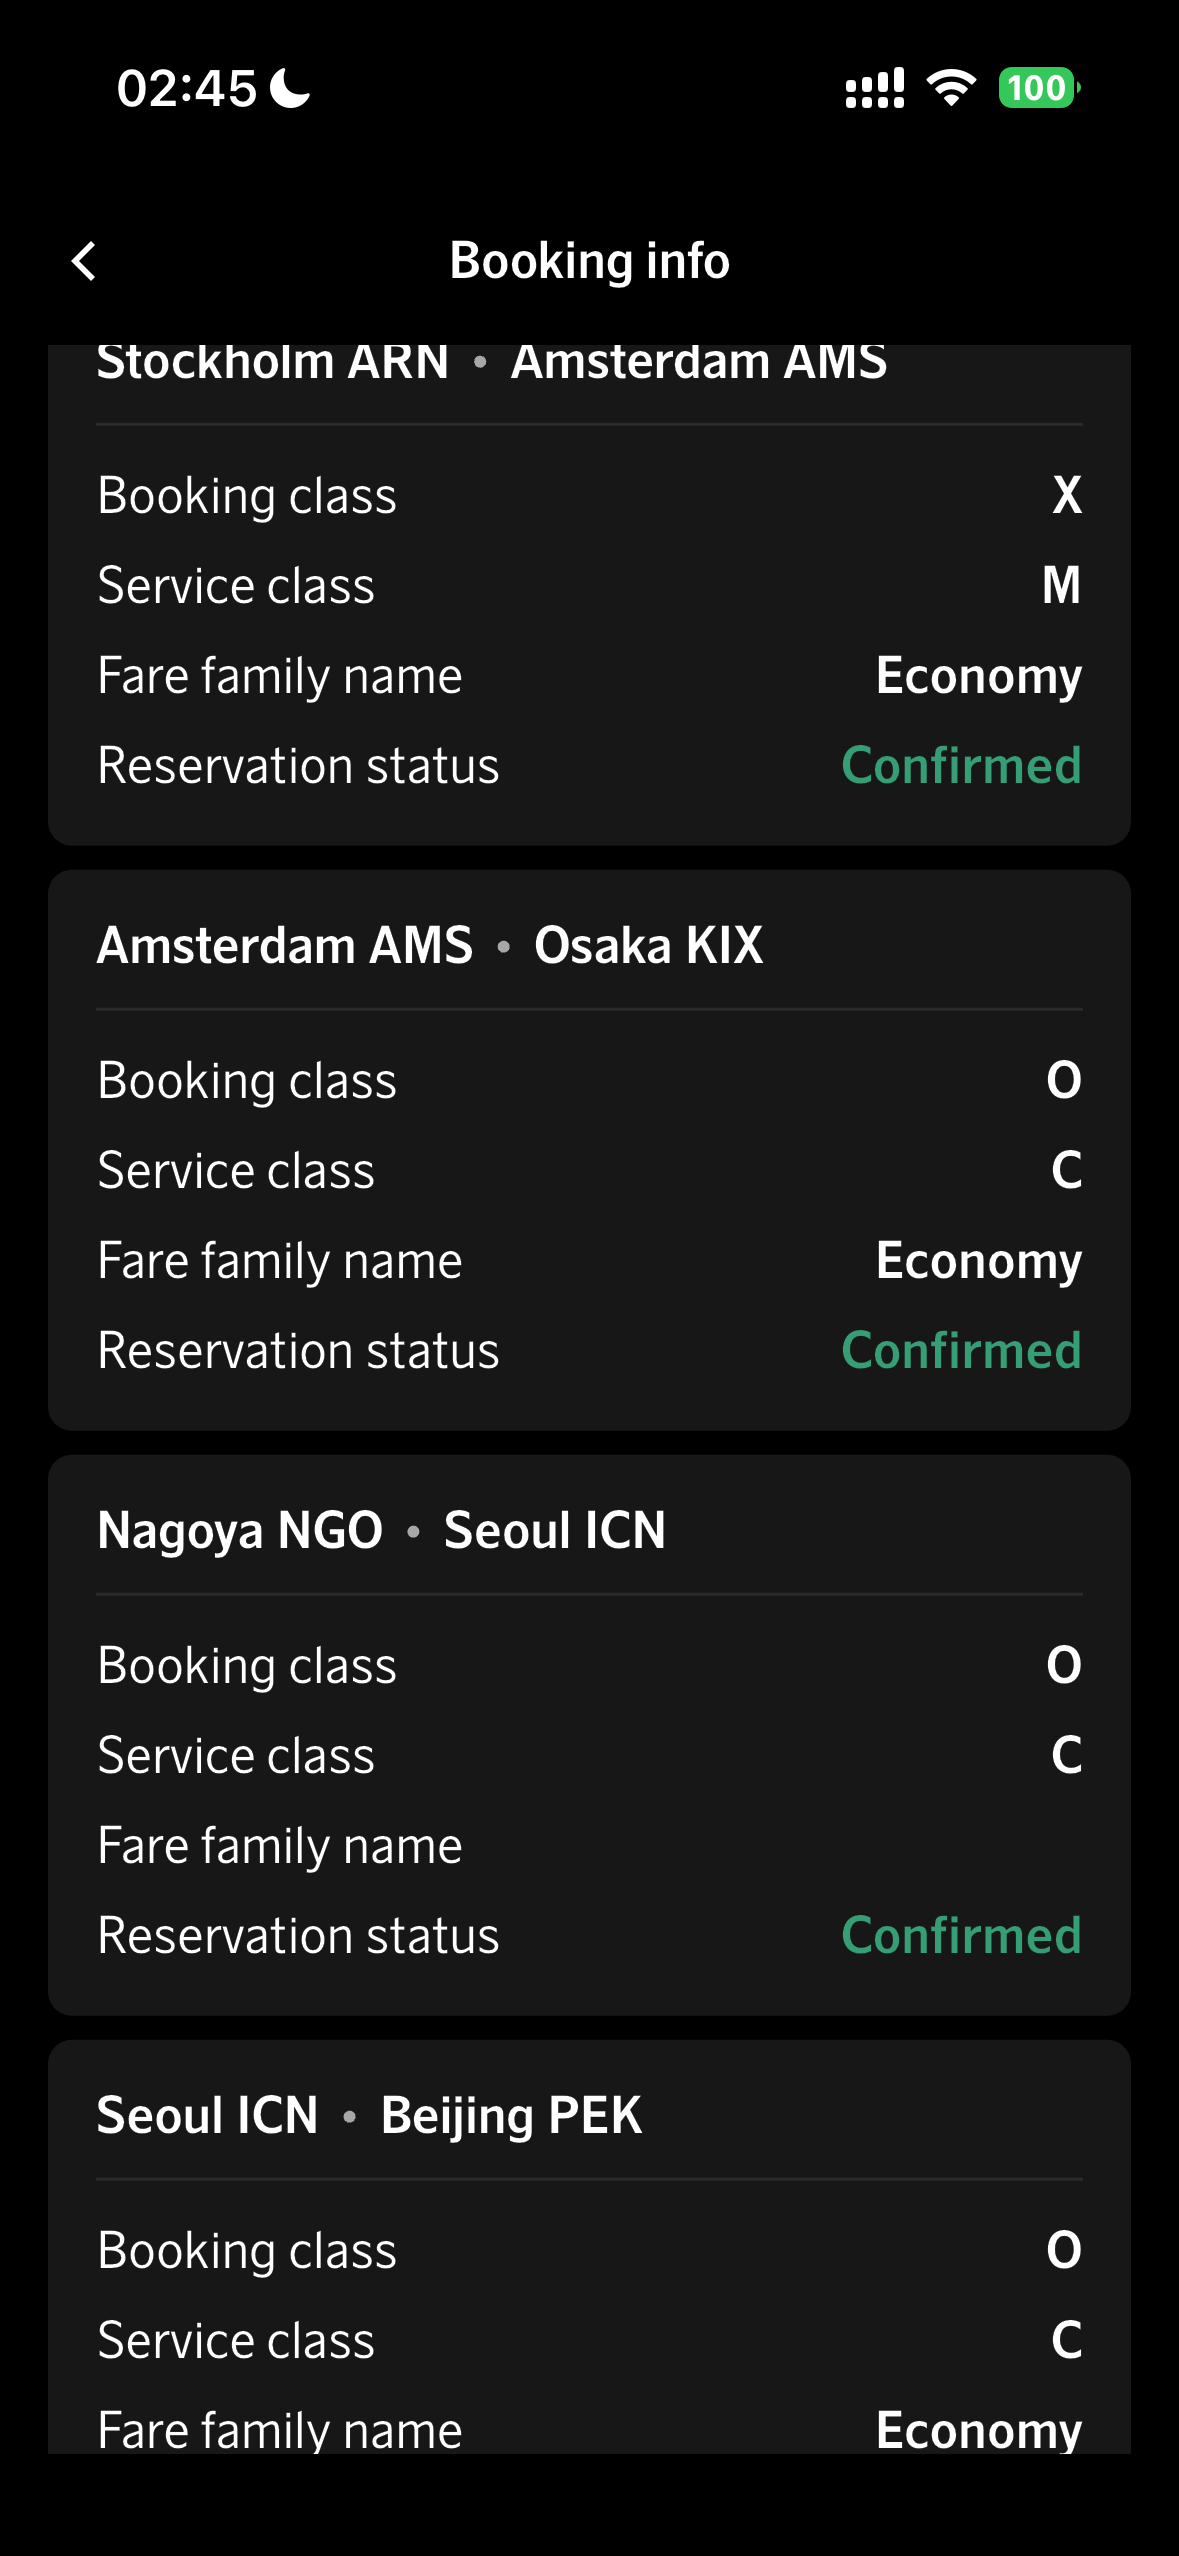
Task: Tap the battery indicator showing 100
Action: tap(1039, 88)
